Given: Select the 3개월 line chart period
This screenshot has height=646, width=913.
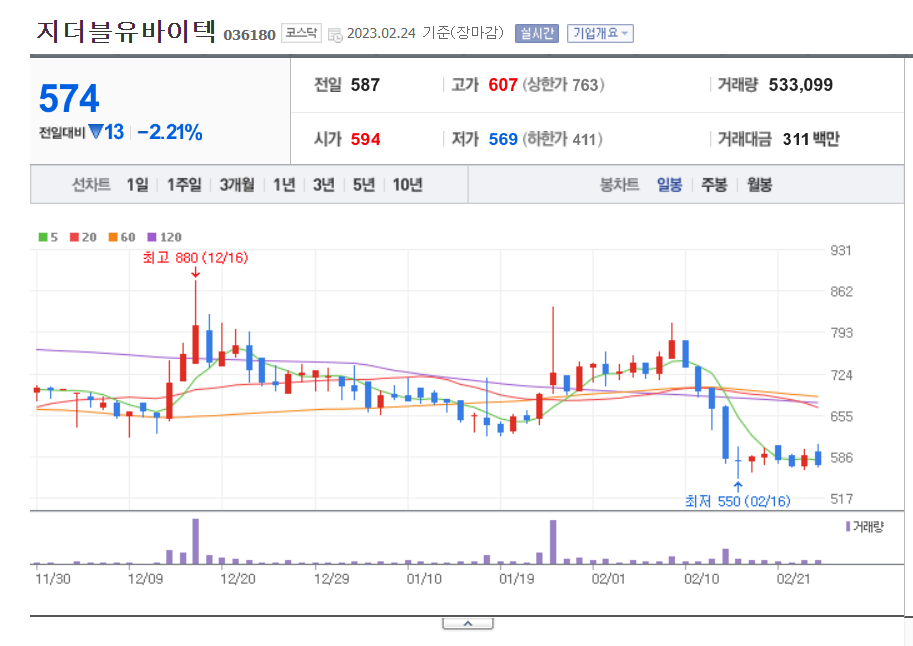Looking at the screenshot, I should coord(236,185).
